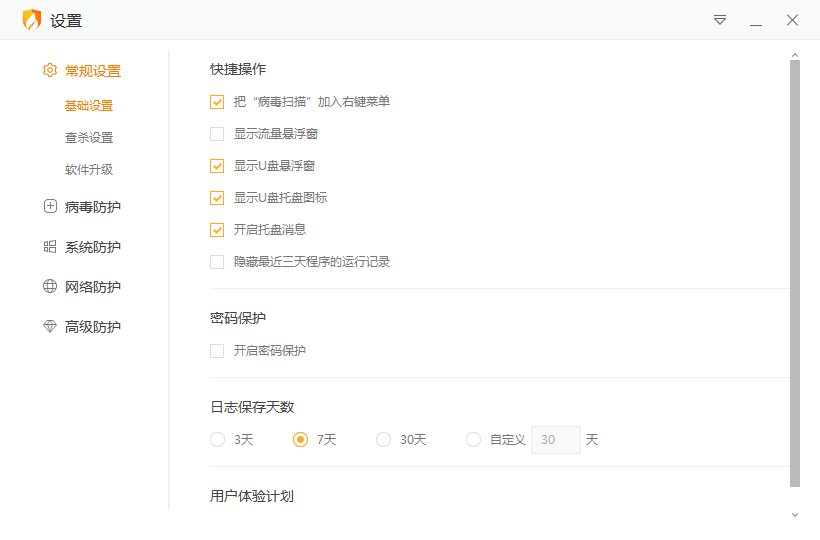Viewport: 820px width, 540px height.
Task: Click the vertical scrollbar thumb
Action: point(795,273)
